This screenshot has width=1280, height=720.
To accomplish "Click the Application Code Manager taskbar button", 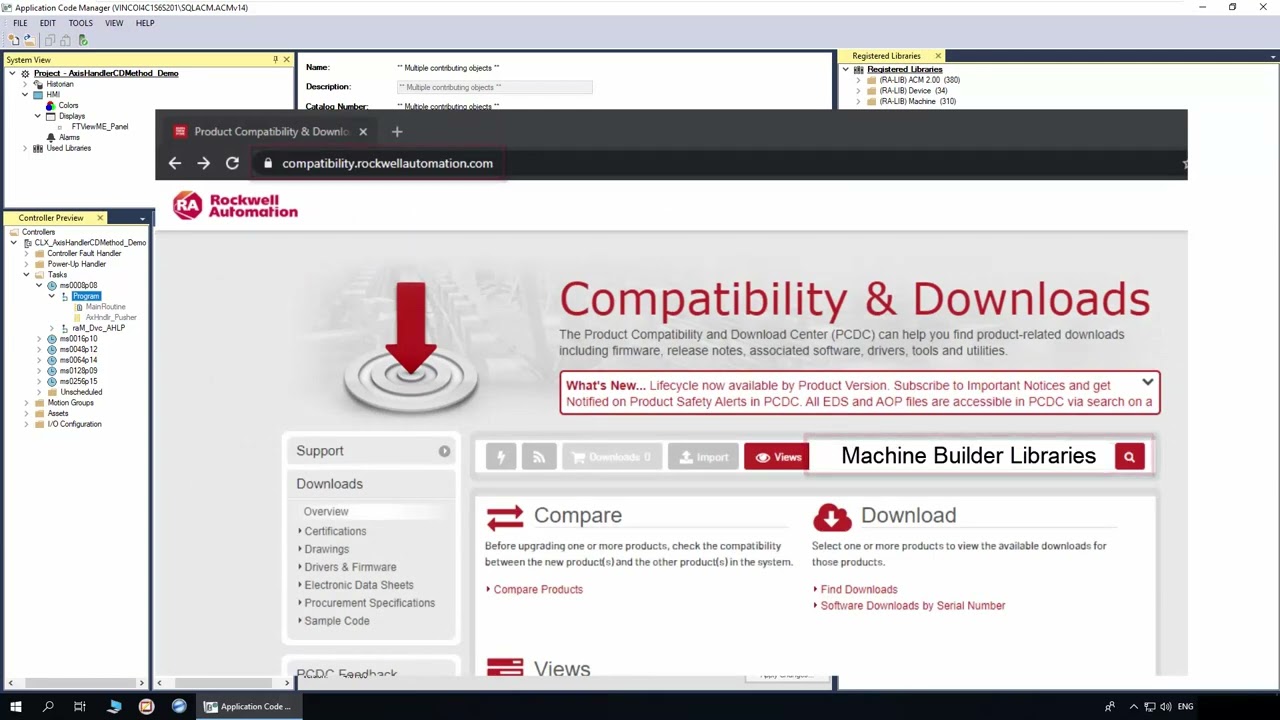I will [247, 707].
